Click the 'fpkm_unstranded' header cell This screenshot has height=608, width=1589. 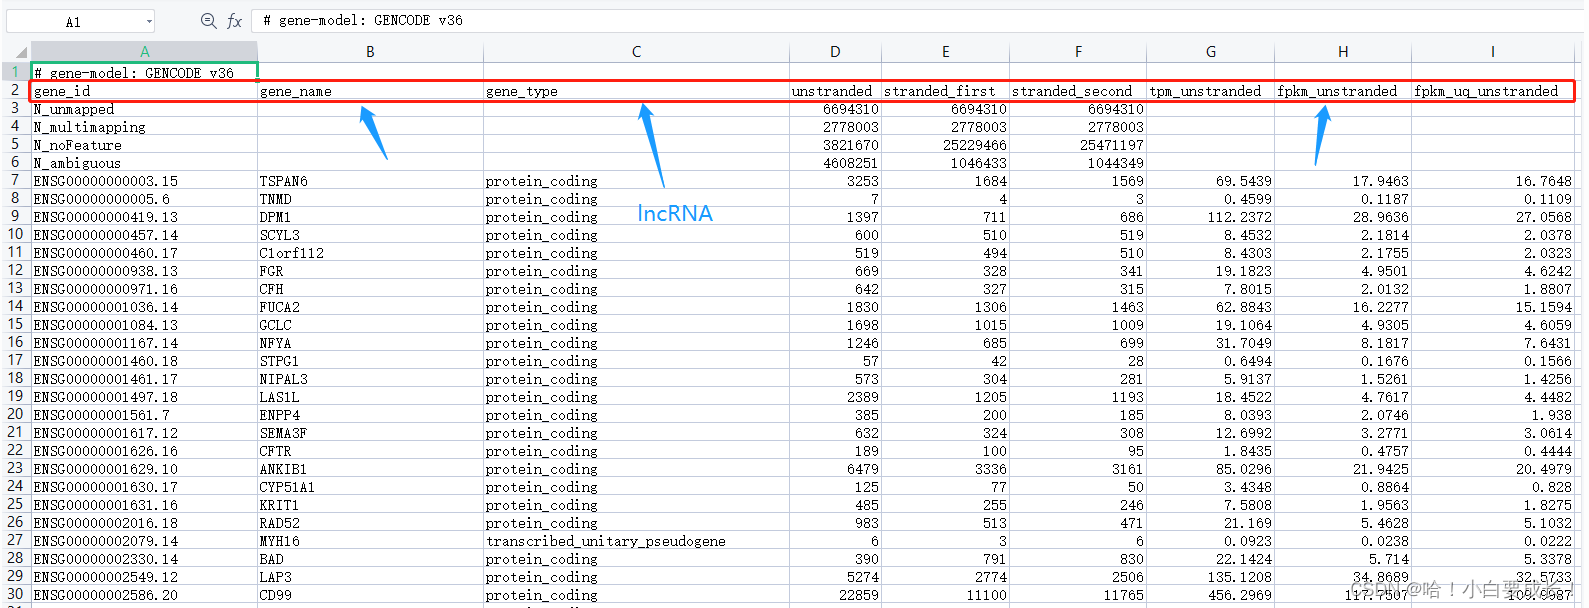pos(1343,91)
